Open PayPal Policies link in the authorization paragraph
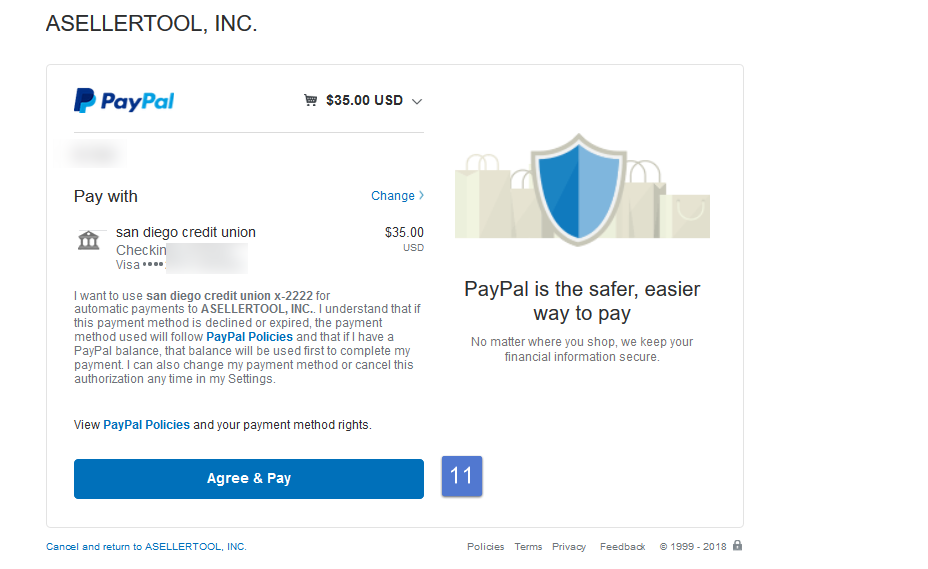Viewport: 928px width, 569px height. click(x=249, y=337)
